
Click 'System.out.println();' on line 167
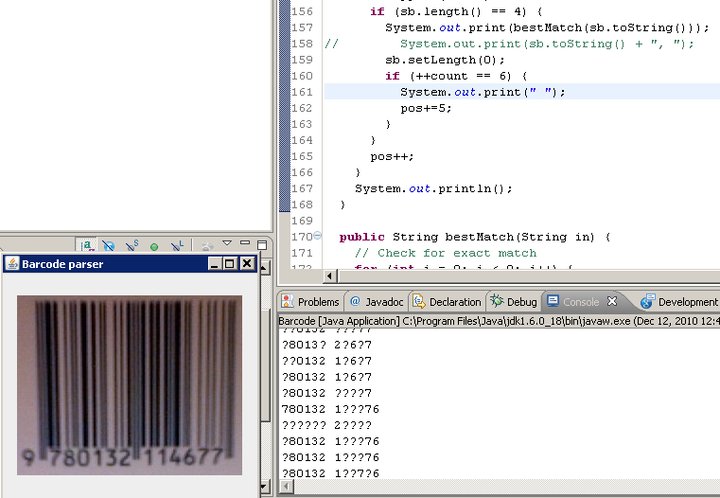pyautogui.click(x=433, y=189)
